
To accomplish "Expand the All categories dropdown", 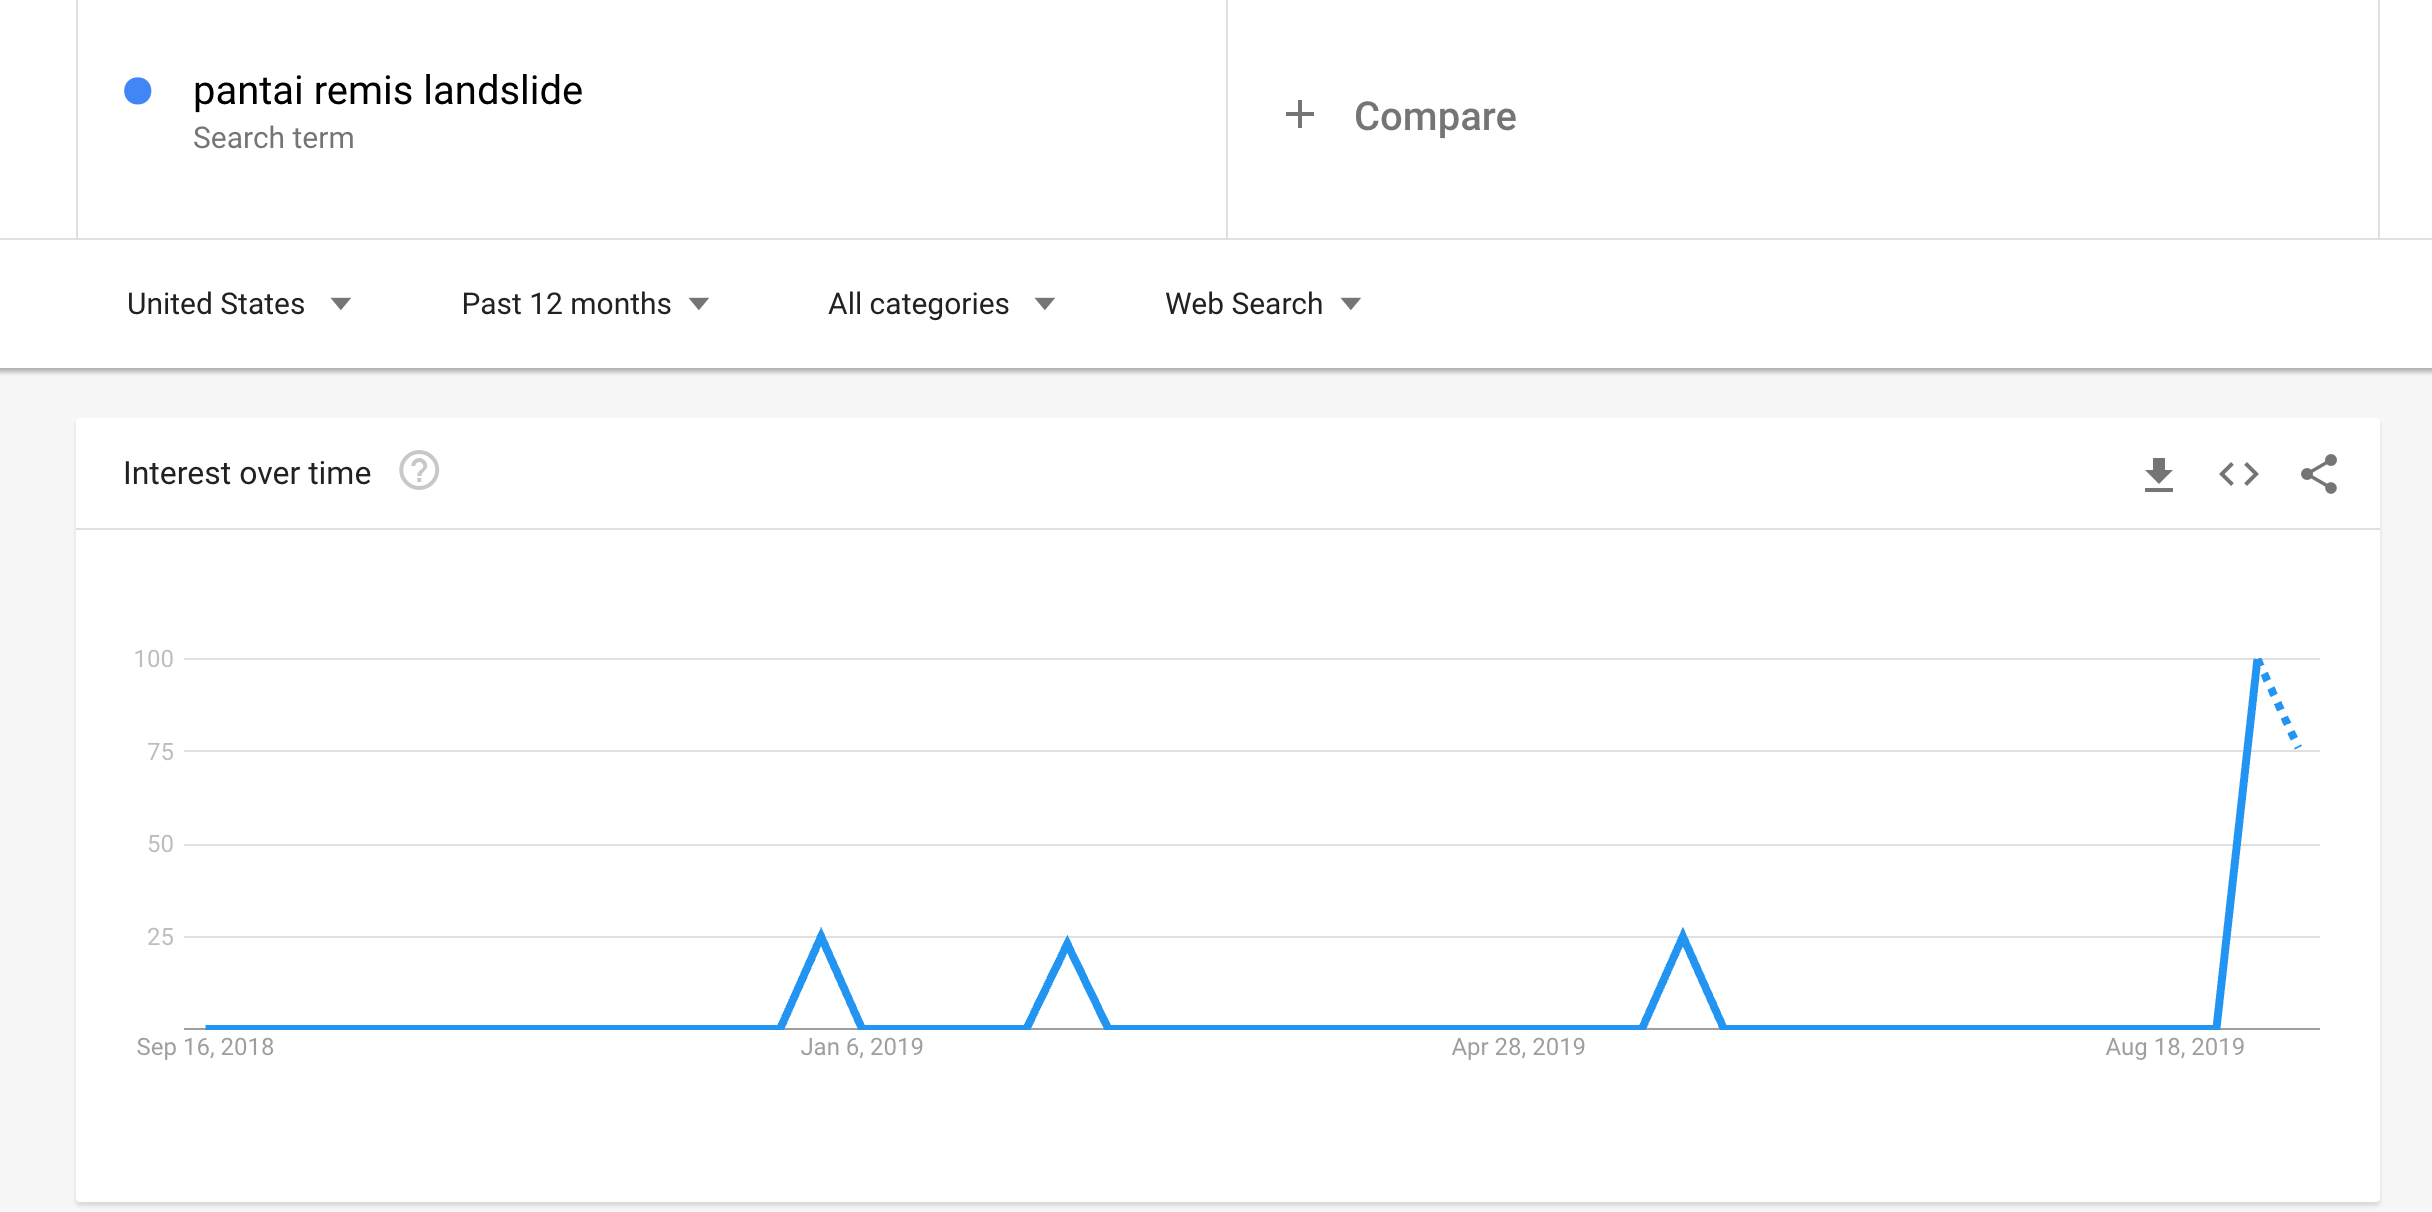I will click(x=941, y=304).
